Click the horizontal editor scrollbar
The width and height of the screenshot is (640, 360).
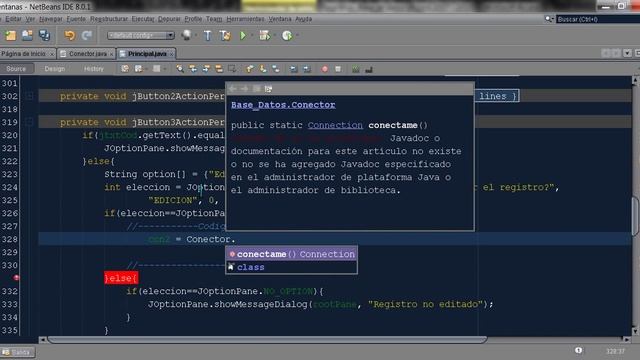pyautogui.click(x=267, y=340)
